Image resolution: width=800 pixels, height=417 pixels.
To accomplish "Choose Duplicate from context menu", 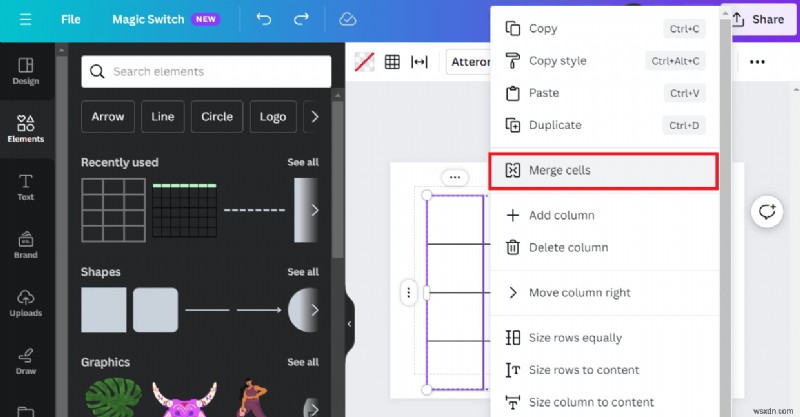I will 605,125.
